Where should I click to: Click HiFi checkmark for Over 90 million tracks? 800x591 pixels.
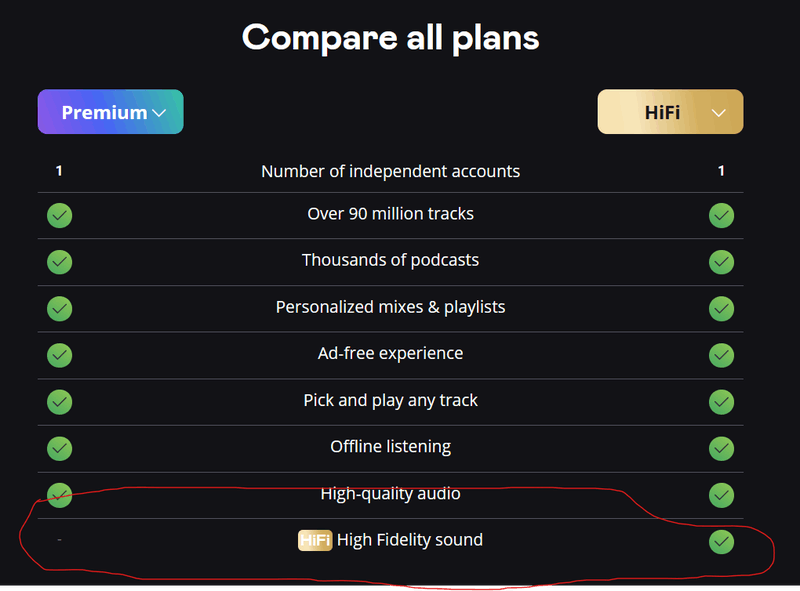click(721, 215)
